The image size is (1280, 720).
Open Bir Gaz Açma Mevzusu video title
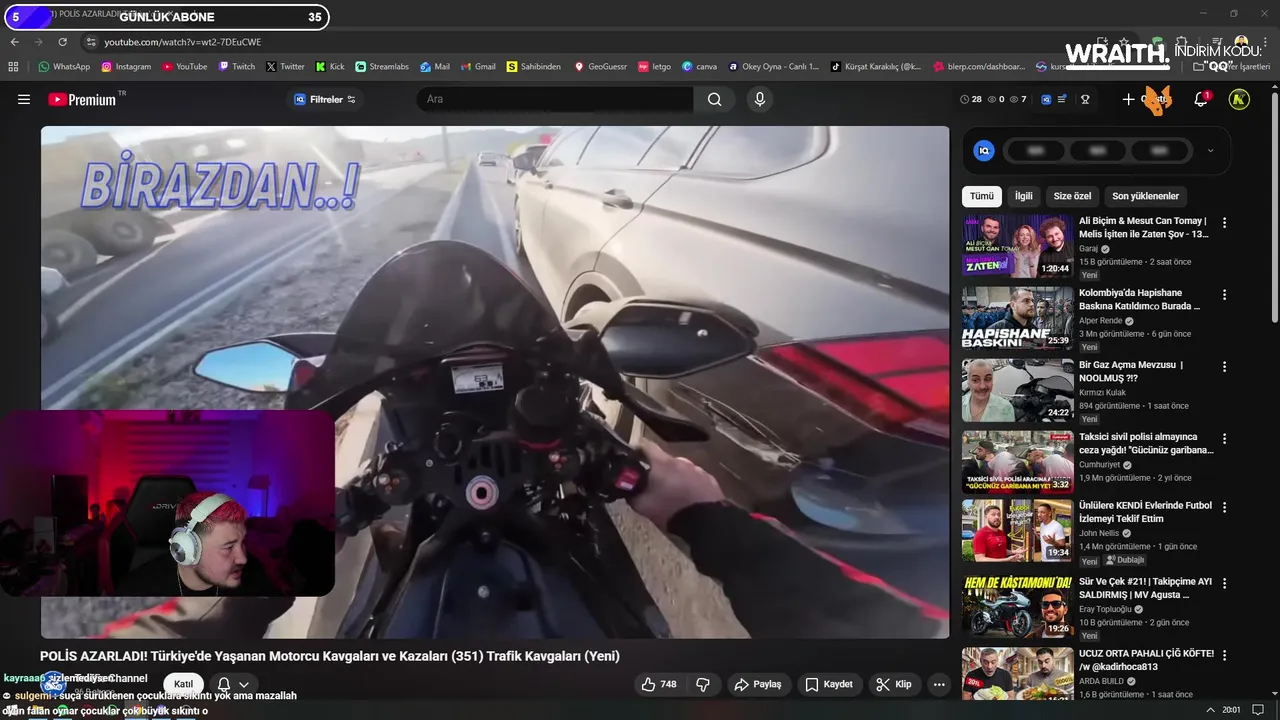[1130, 371]
